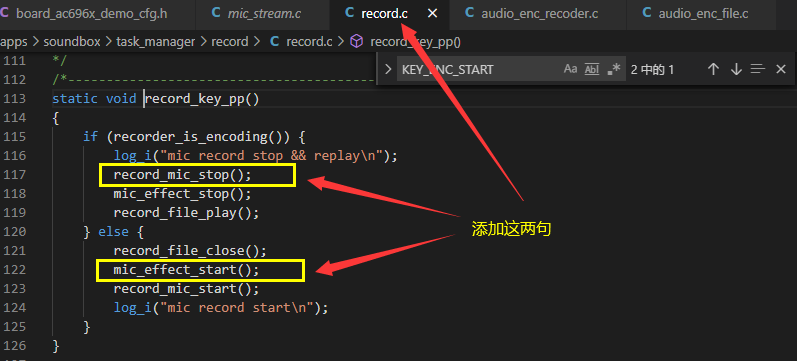Click the C icon on the audio_enc_file.c tab

647,14
